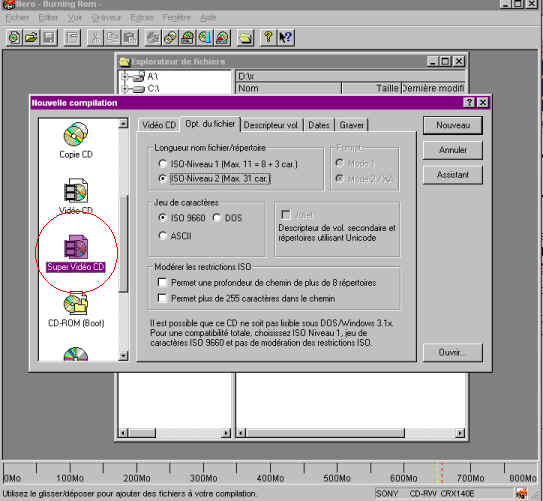Viewport: 543px width, 501px height.
Task: Click the disc with red triangle toolbar icon
Action: tap(223, 37)
